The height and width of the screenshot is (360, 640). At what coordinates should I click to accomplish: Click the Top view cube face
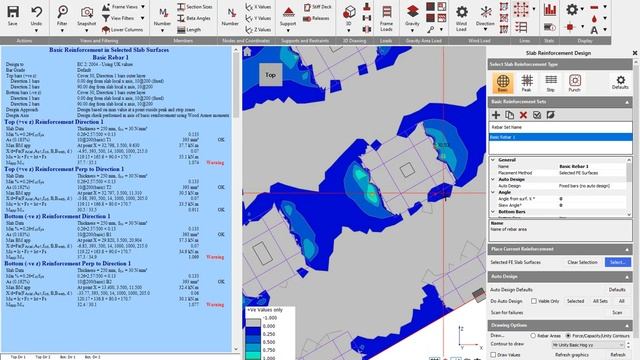[x=270, y=75]
